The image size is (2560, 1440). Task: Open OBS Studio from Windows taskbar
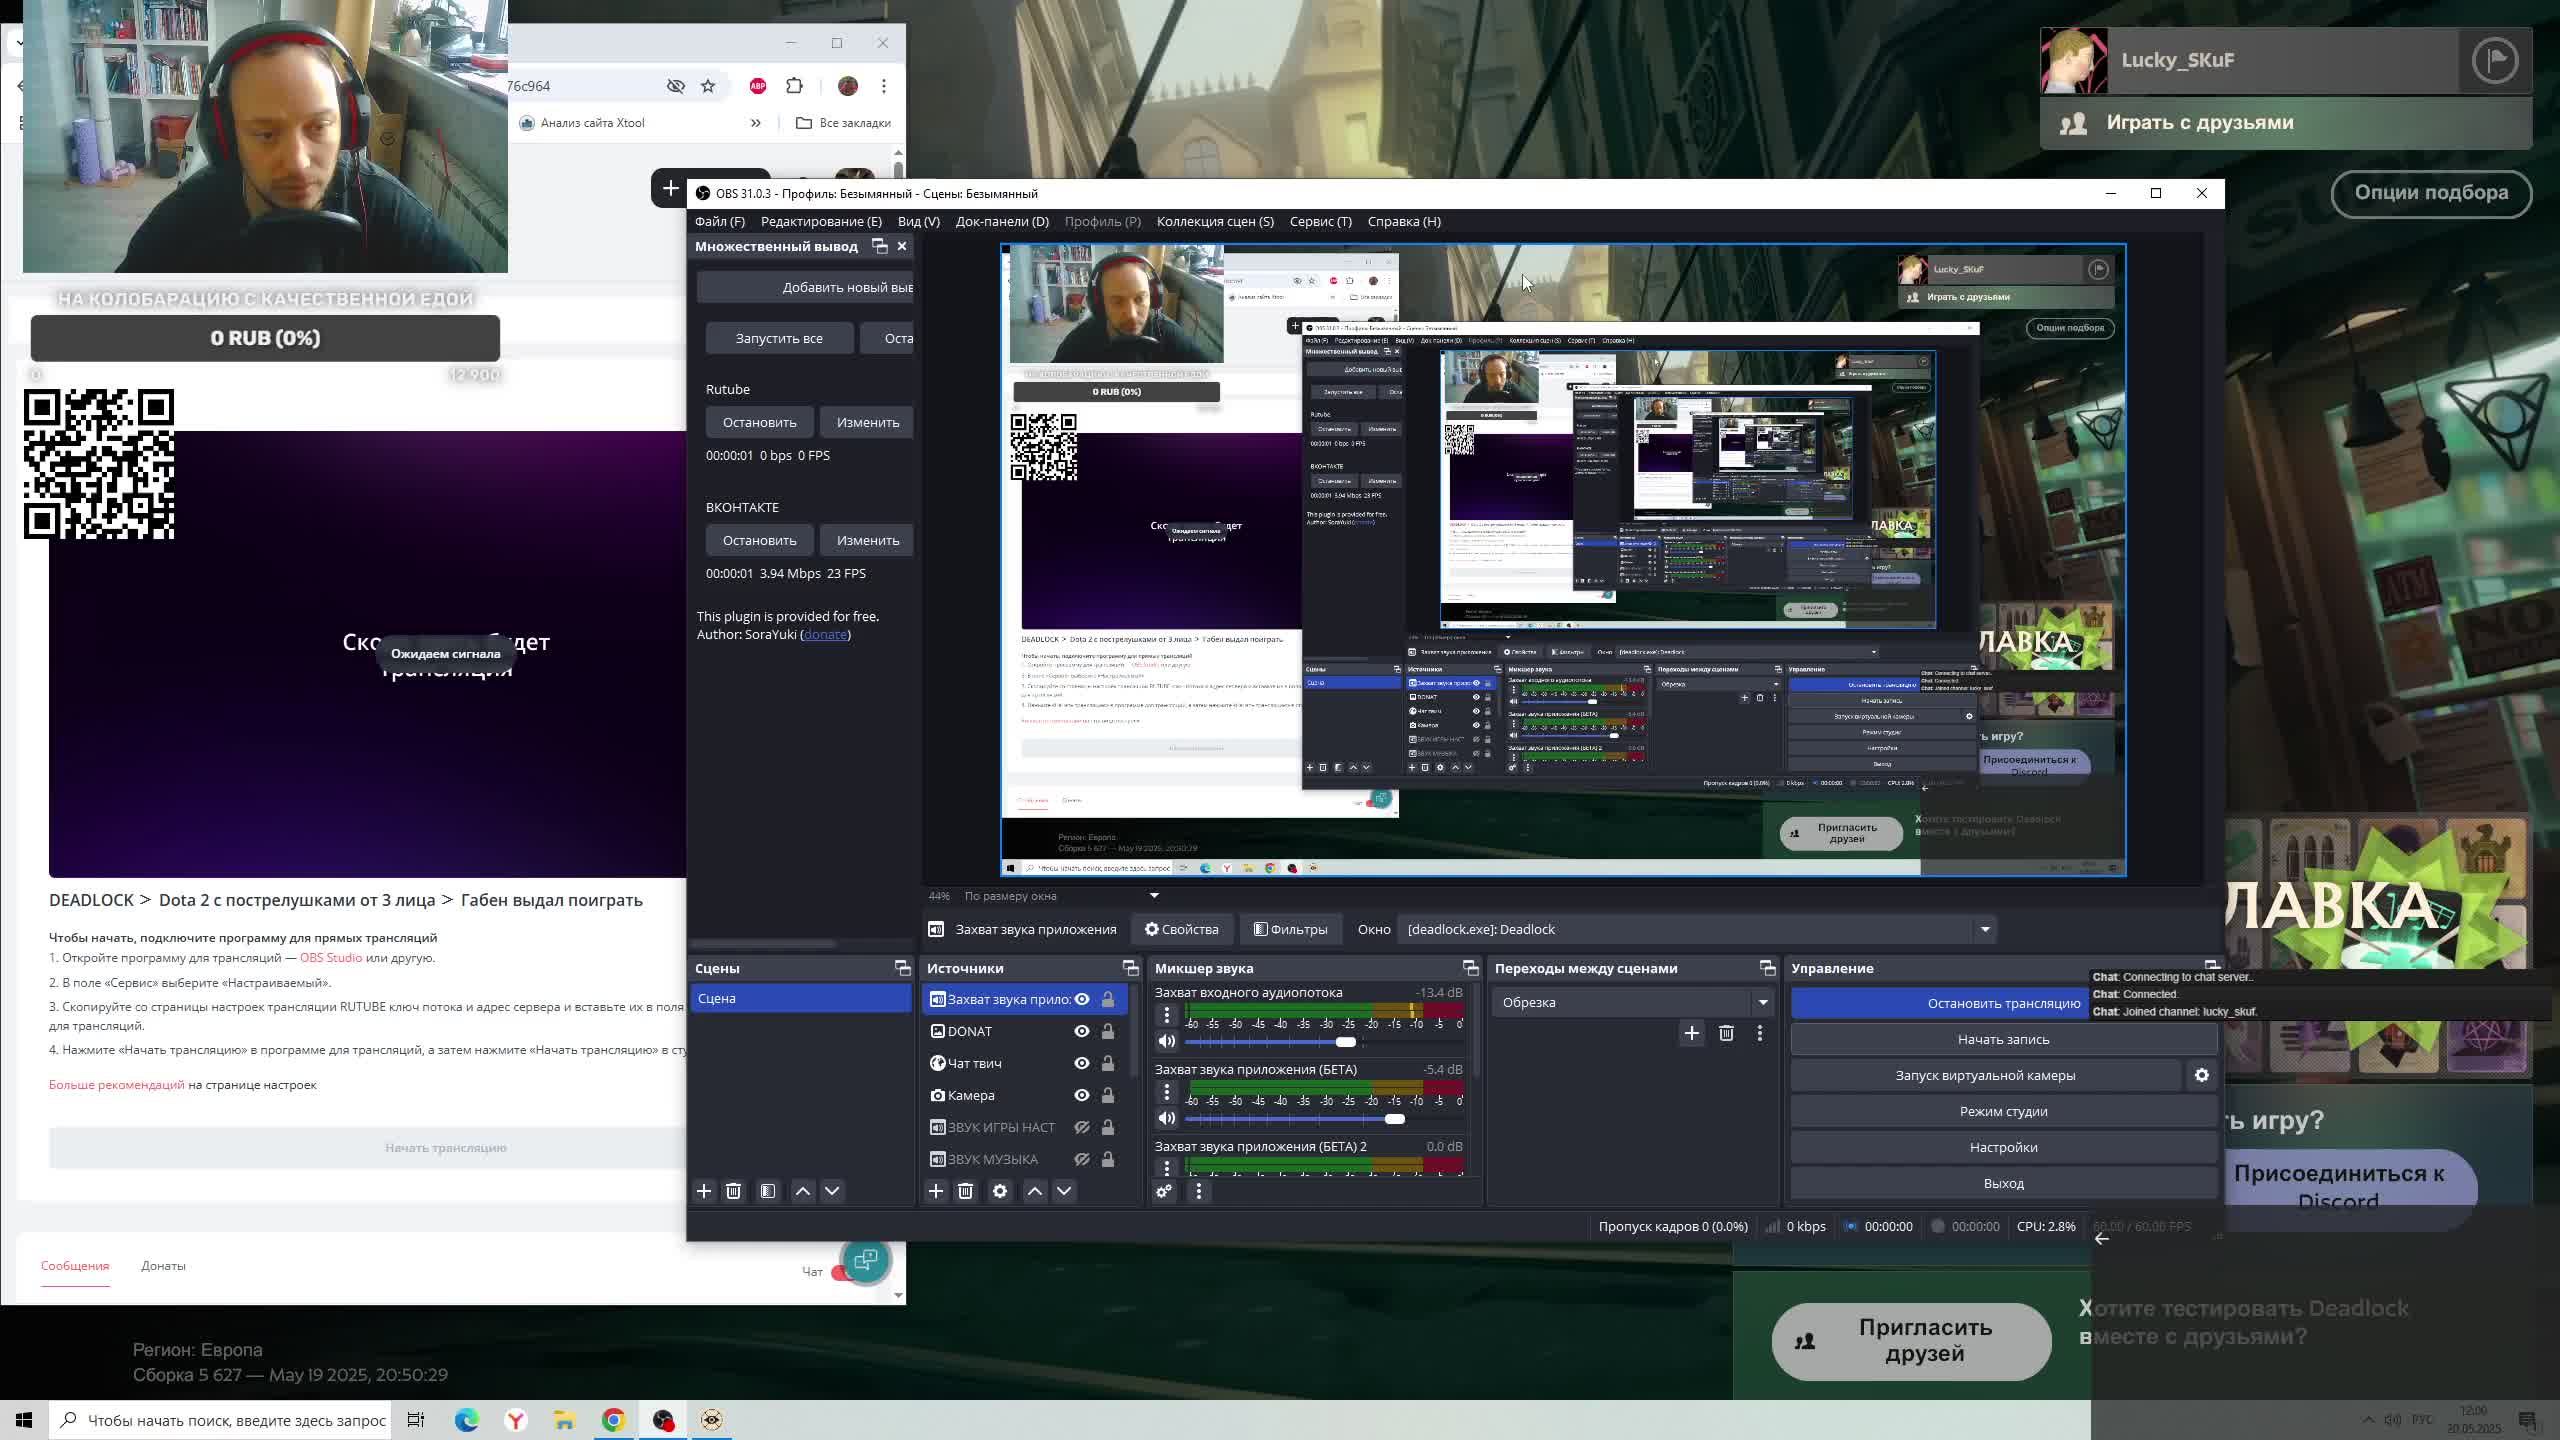tap(663, 1420)
